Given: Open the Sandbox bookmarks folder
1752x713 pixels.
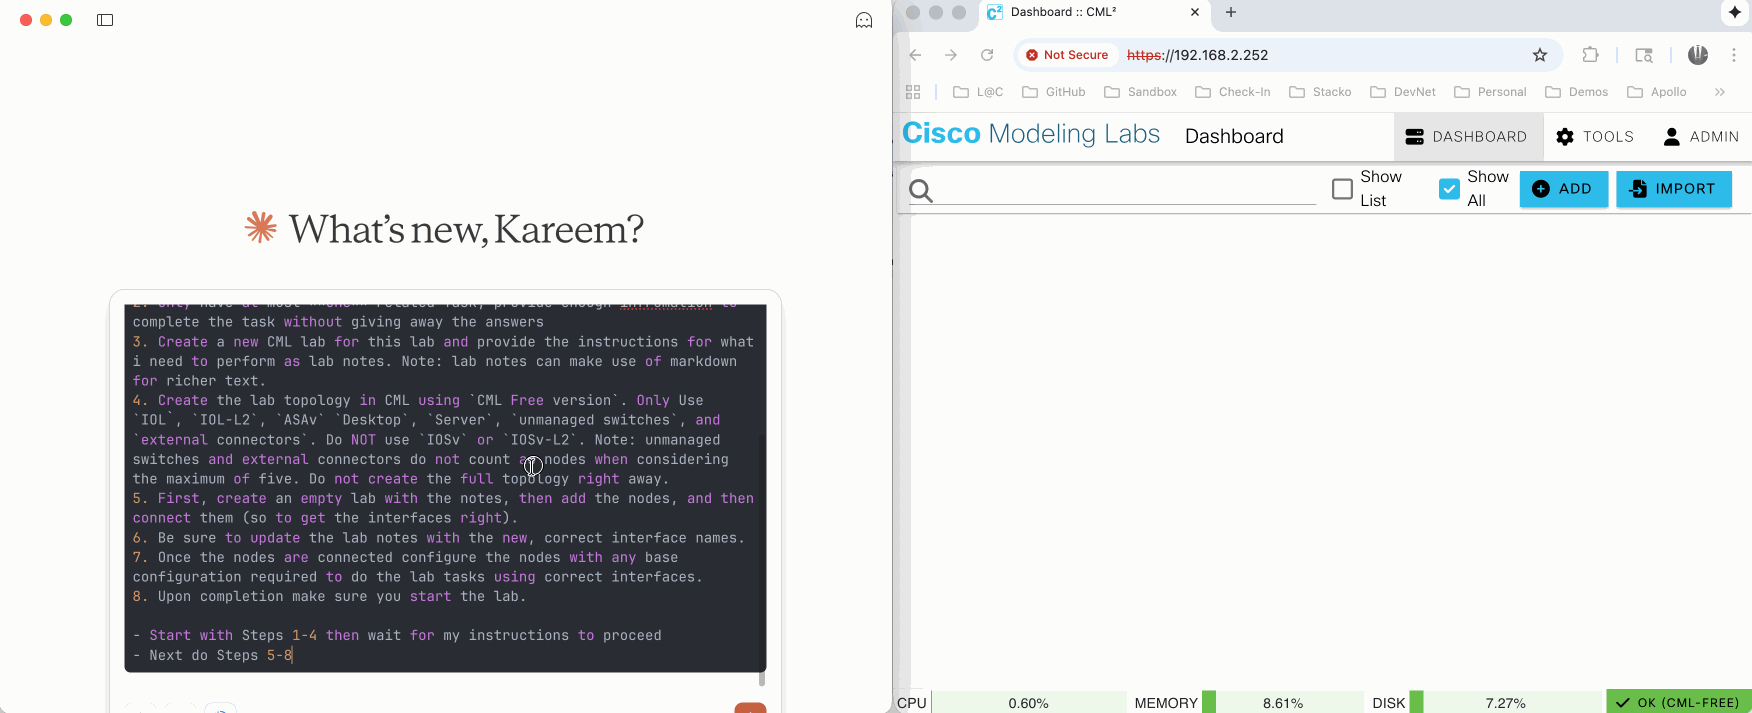Looking at the screenshot, I should [1140, 92].
